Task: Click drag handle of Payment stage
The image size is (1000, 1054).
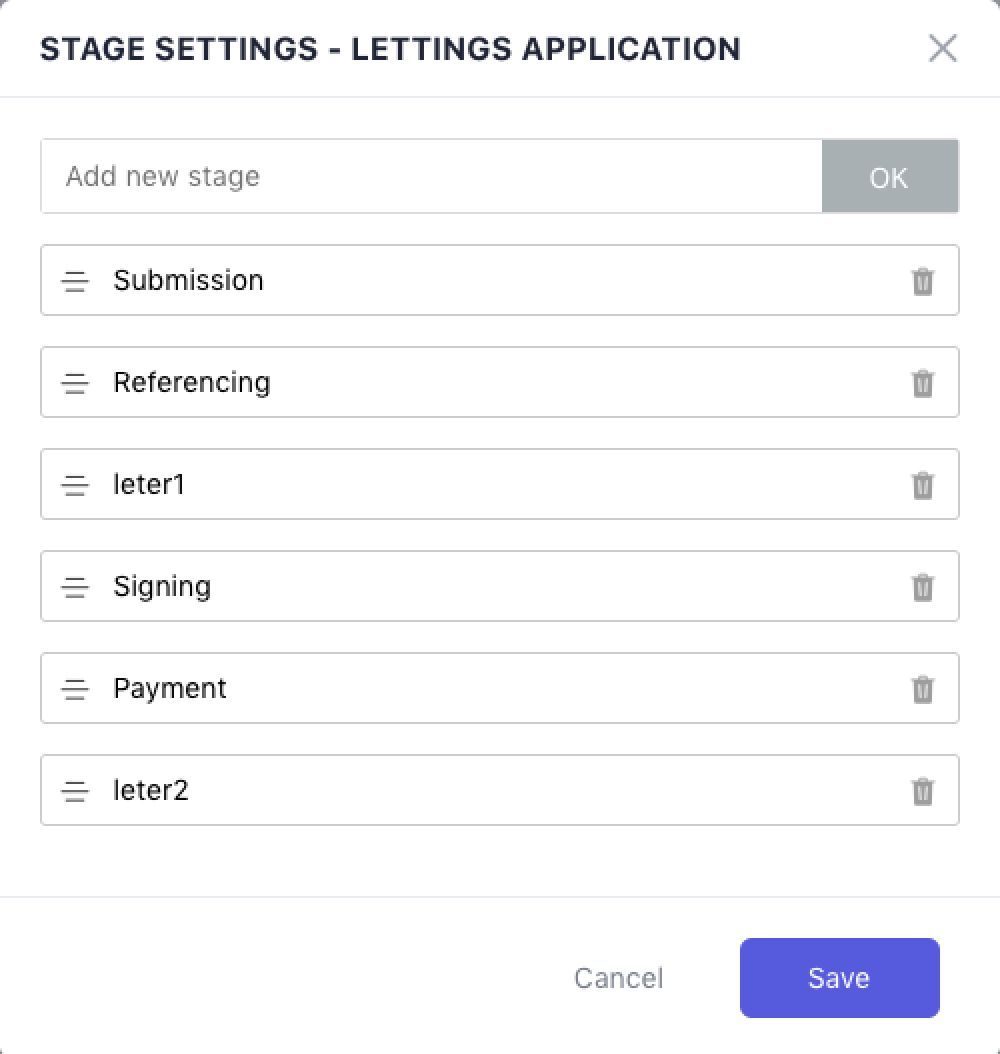Action: 75,689
